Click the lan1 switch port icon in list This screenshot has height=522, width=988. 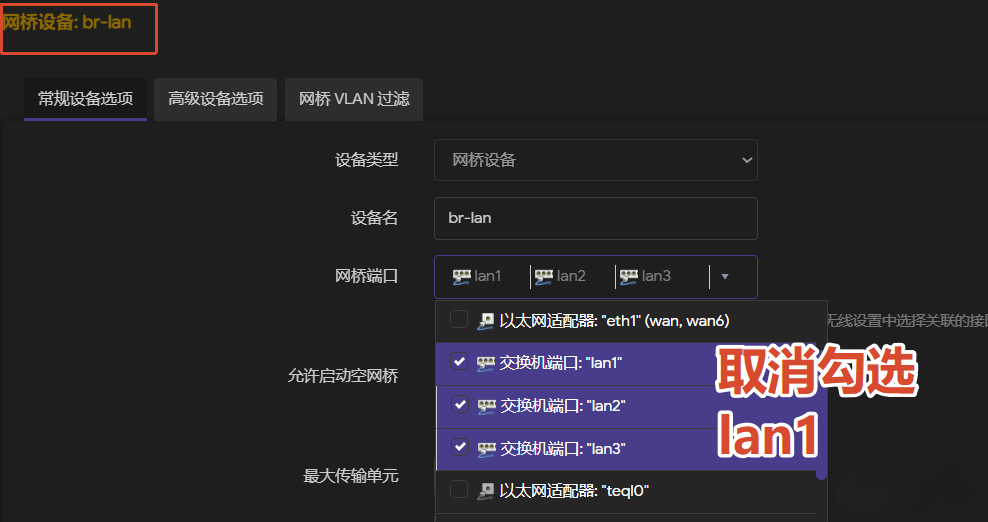[x=485, y=364]
